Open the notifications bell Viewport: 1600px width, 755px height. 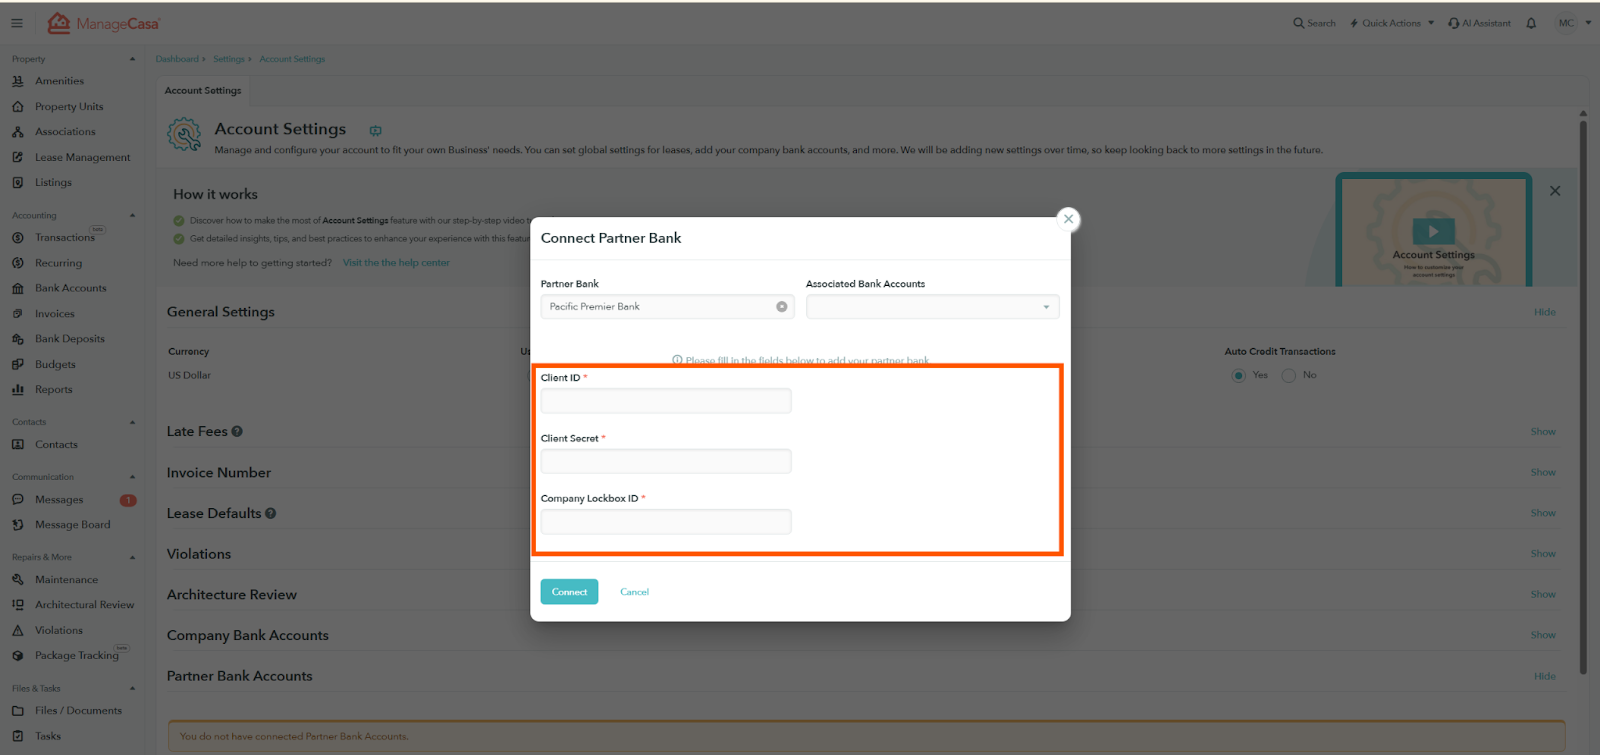pyautogui.click(x=1531, y=23)
